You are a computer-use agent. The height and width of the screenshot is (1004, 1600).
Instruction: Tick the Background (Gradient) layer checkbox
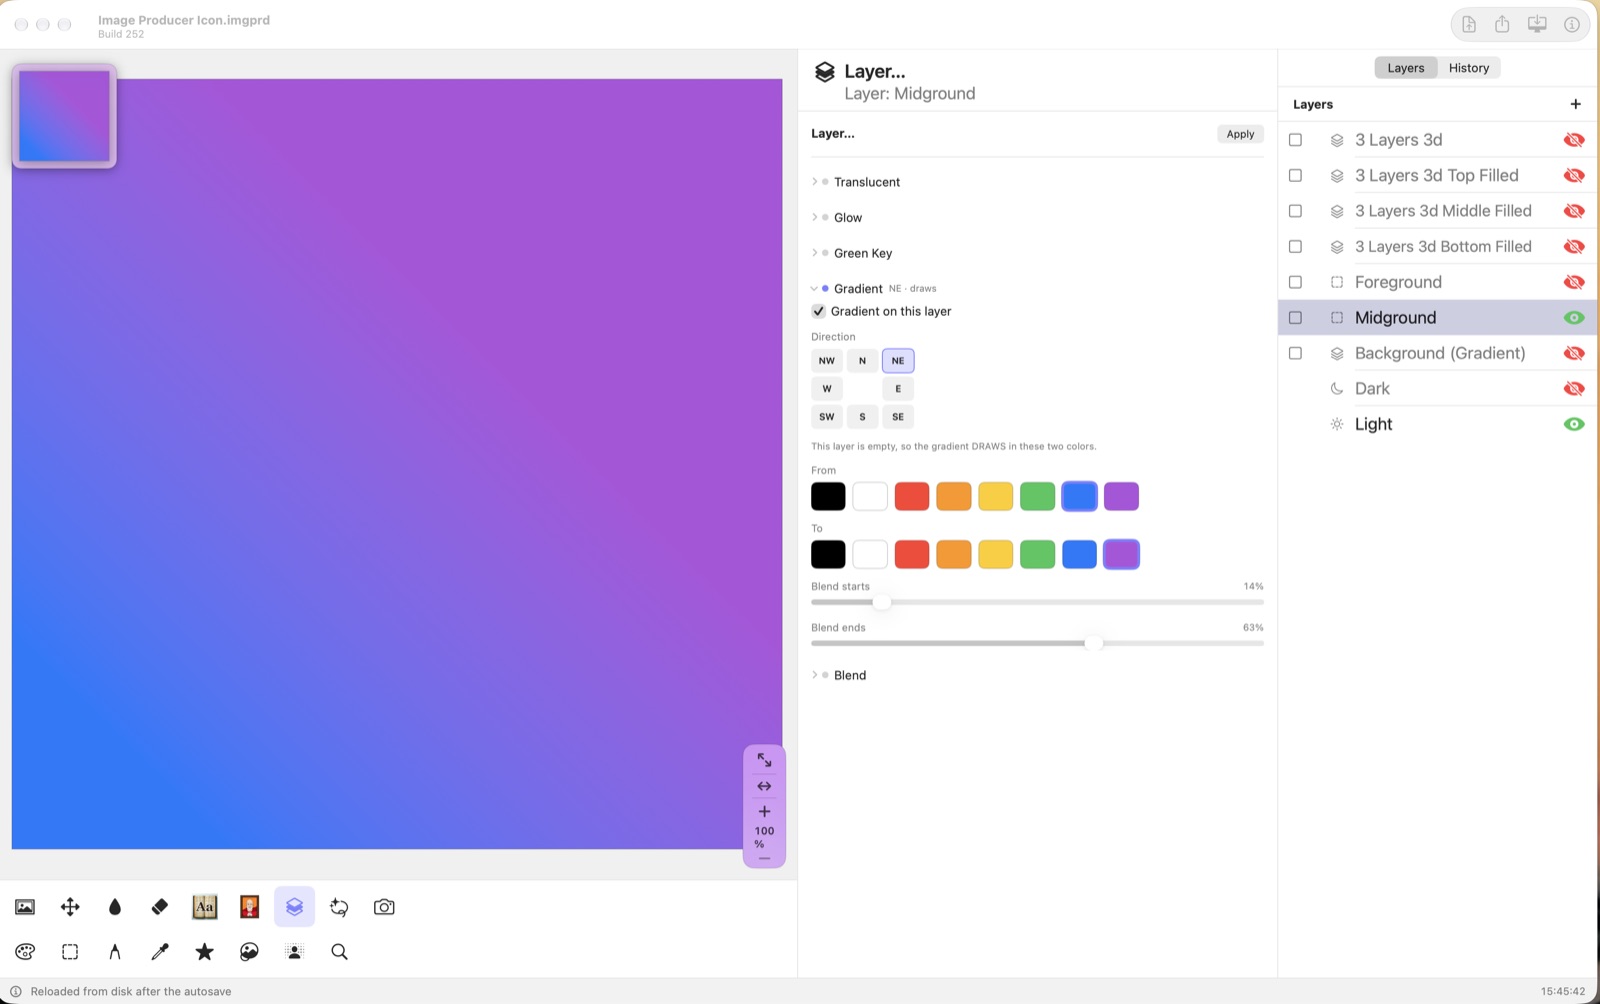click(1296, 353)
